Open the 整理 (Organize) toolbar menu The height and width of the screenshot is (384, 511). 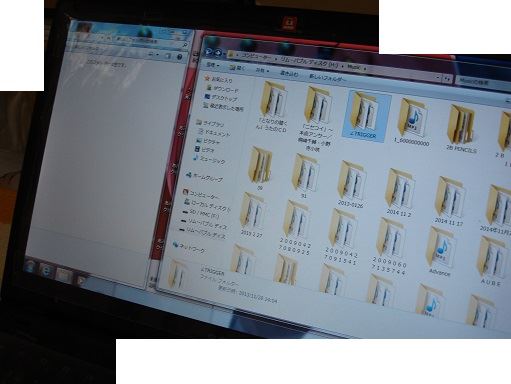pyautogui.click(x=212, y=65)
